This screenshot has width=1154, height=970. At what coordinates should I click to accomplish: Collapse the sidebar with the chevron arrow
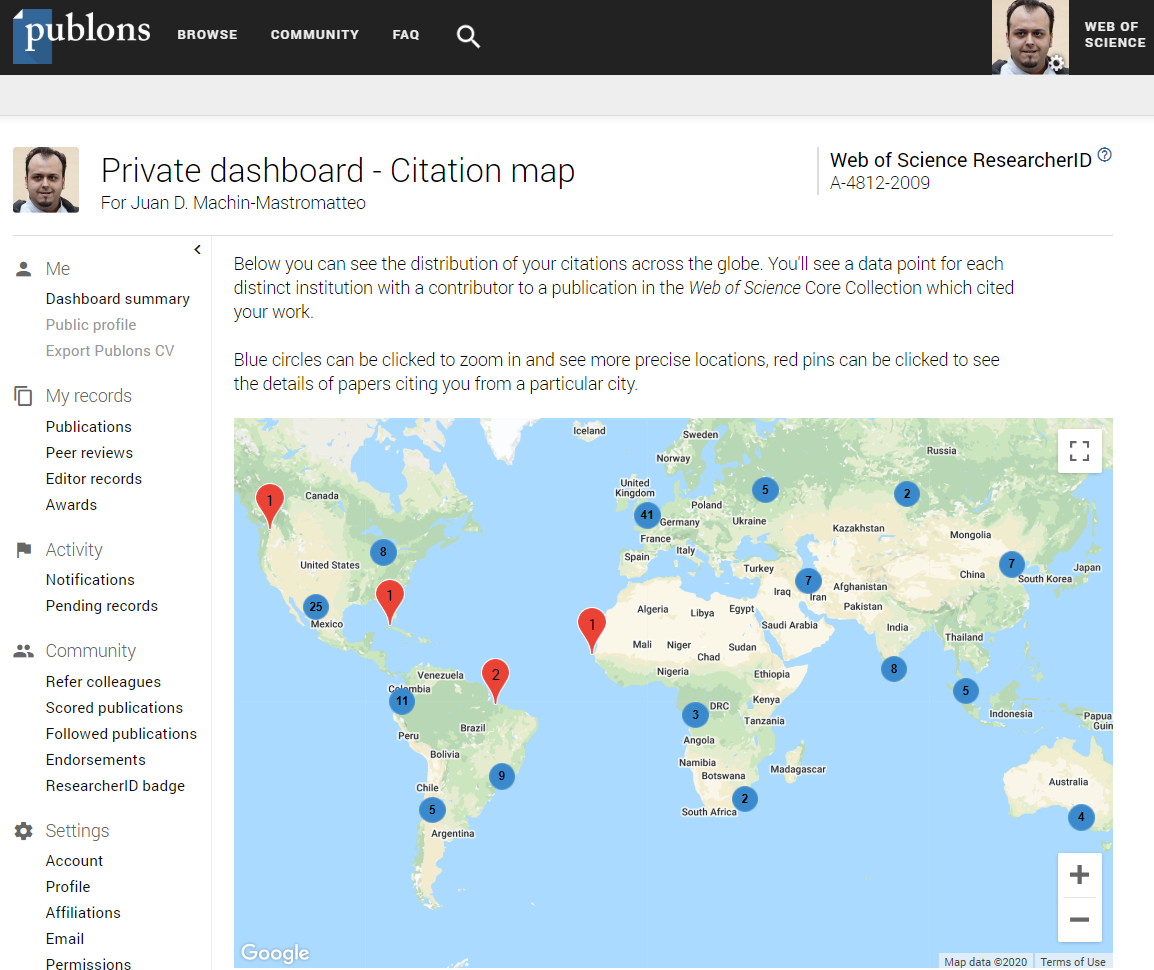pos(197,250)
